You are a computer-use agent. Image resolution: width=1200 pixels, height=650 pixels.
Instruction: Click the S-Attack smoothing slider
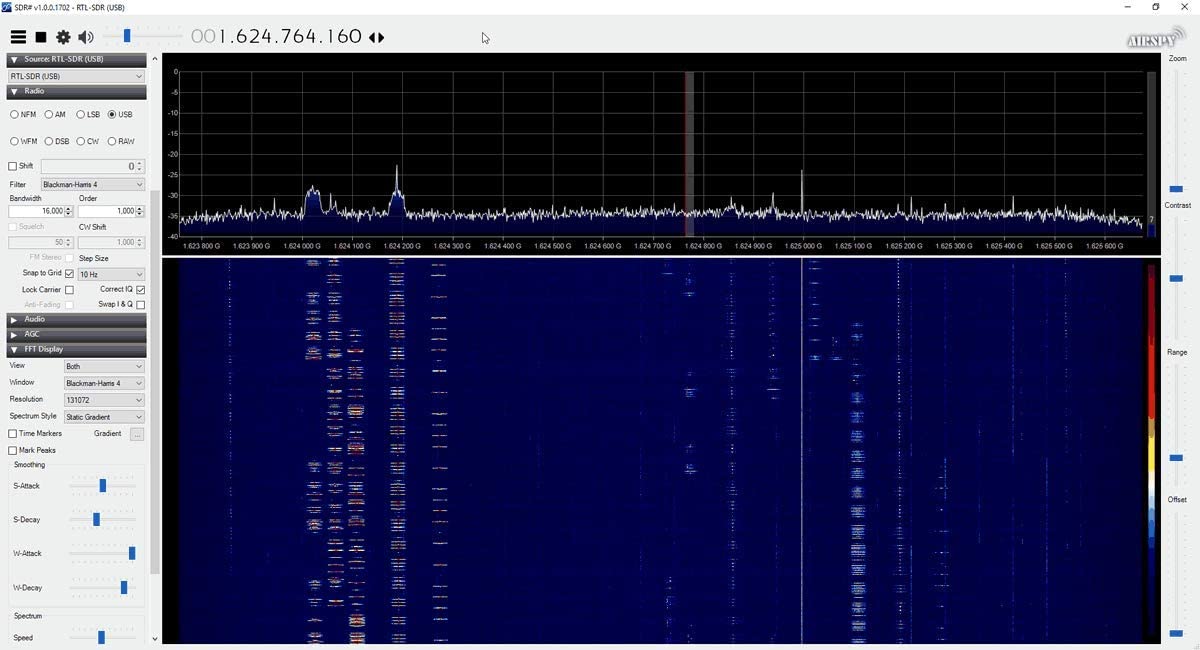(x=102, y=486)
